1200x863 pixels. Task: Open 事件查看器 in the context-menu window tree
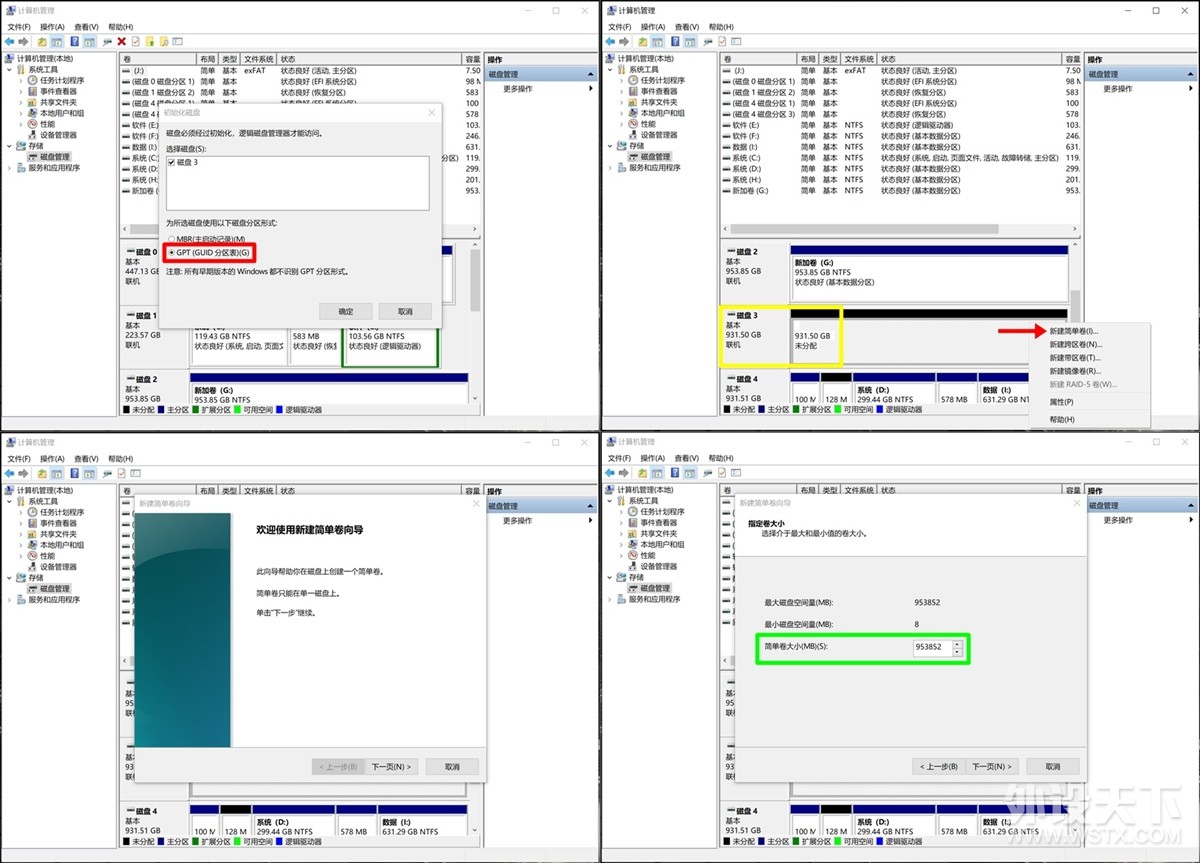[x=658, y=92]
